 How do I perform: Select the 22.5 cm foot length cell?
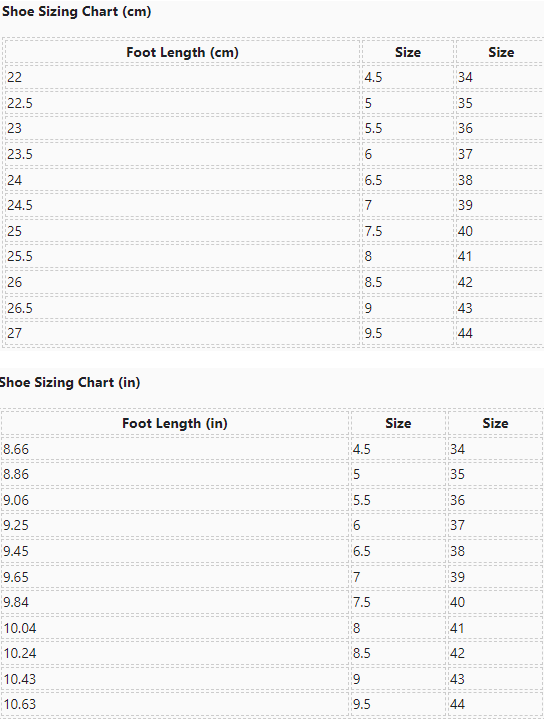click(x=183, y=103)
